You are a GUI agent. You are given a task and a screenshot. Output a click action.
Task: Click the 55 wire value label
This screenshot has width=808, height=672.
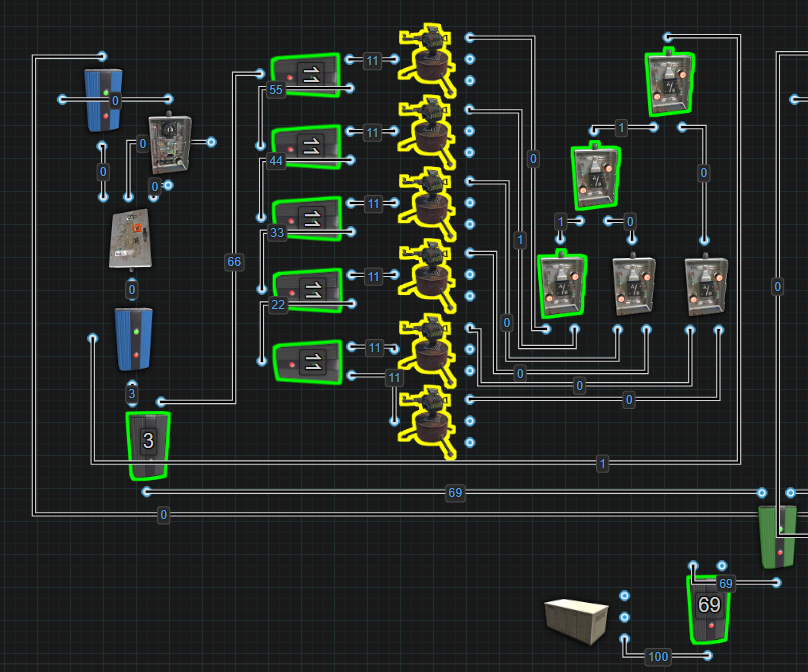point(276,90)
